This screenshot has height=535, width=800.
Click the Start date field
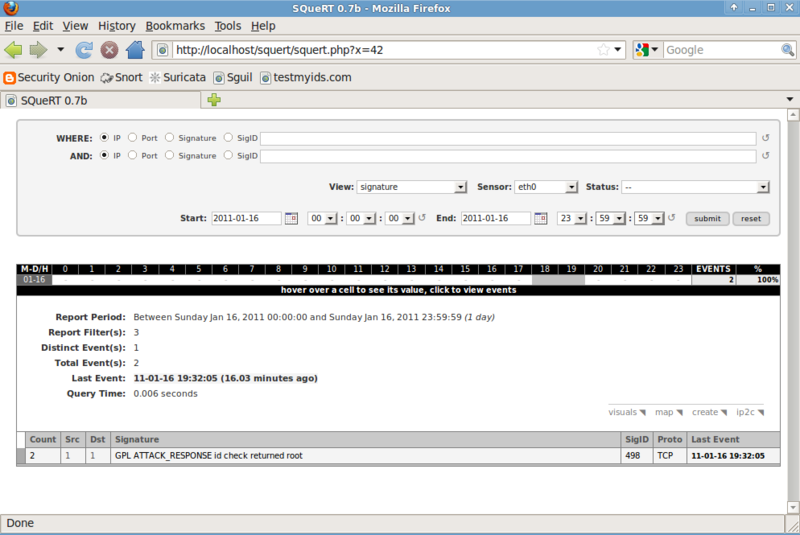(x=246, y=218)
